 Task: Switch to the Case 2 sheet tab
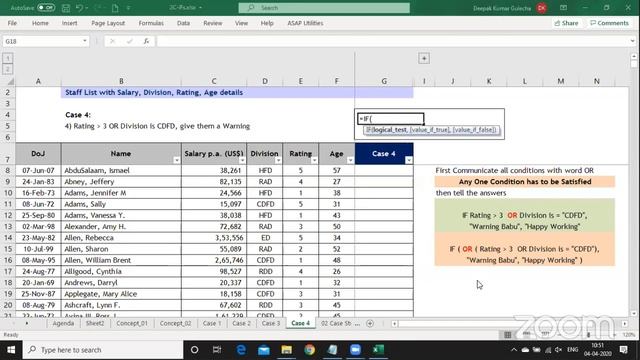(x=241, y=323)
